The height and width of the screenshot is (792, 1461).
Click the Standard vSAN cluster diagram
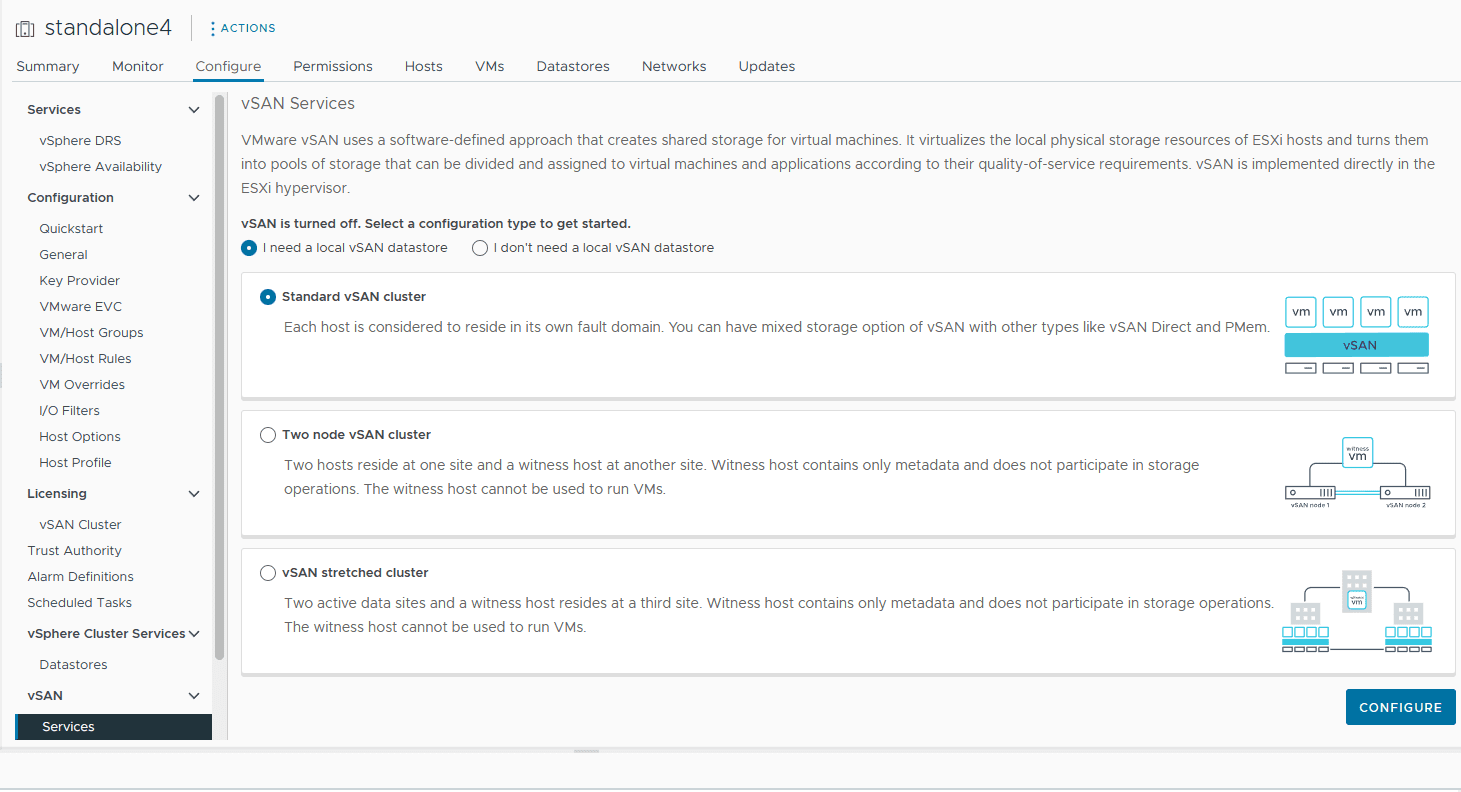[x=1356, y=335]
